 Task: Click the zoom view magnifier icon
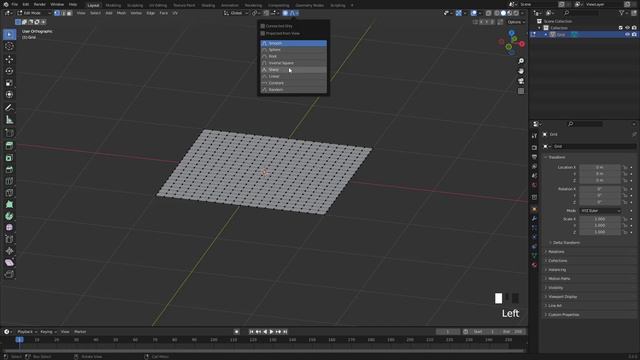point(521,61)
